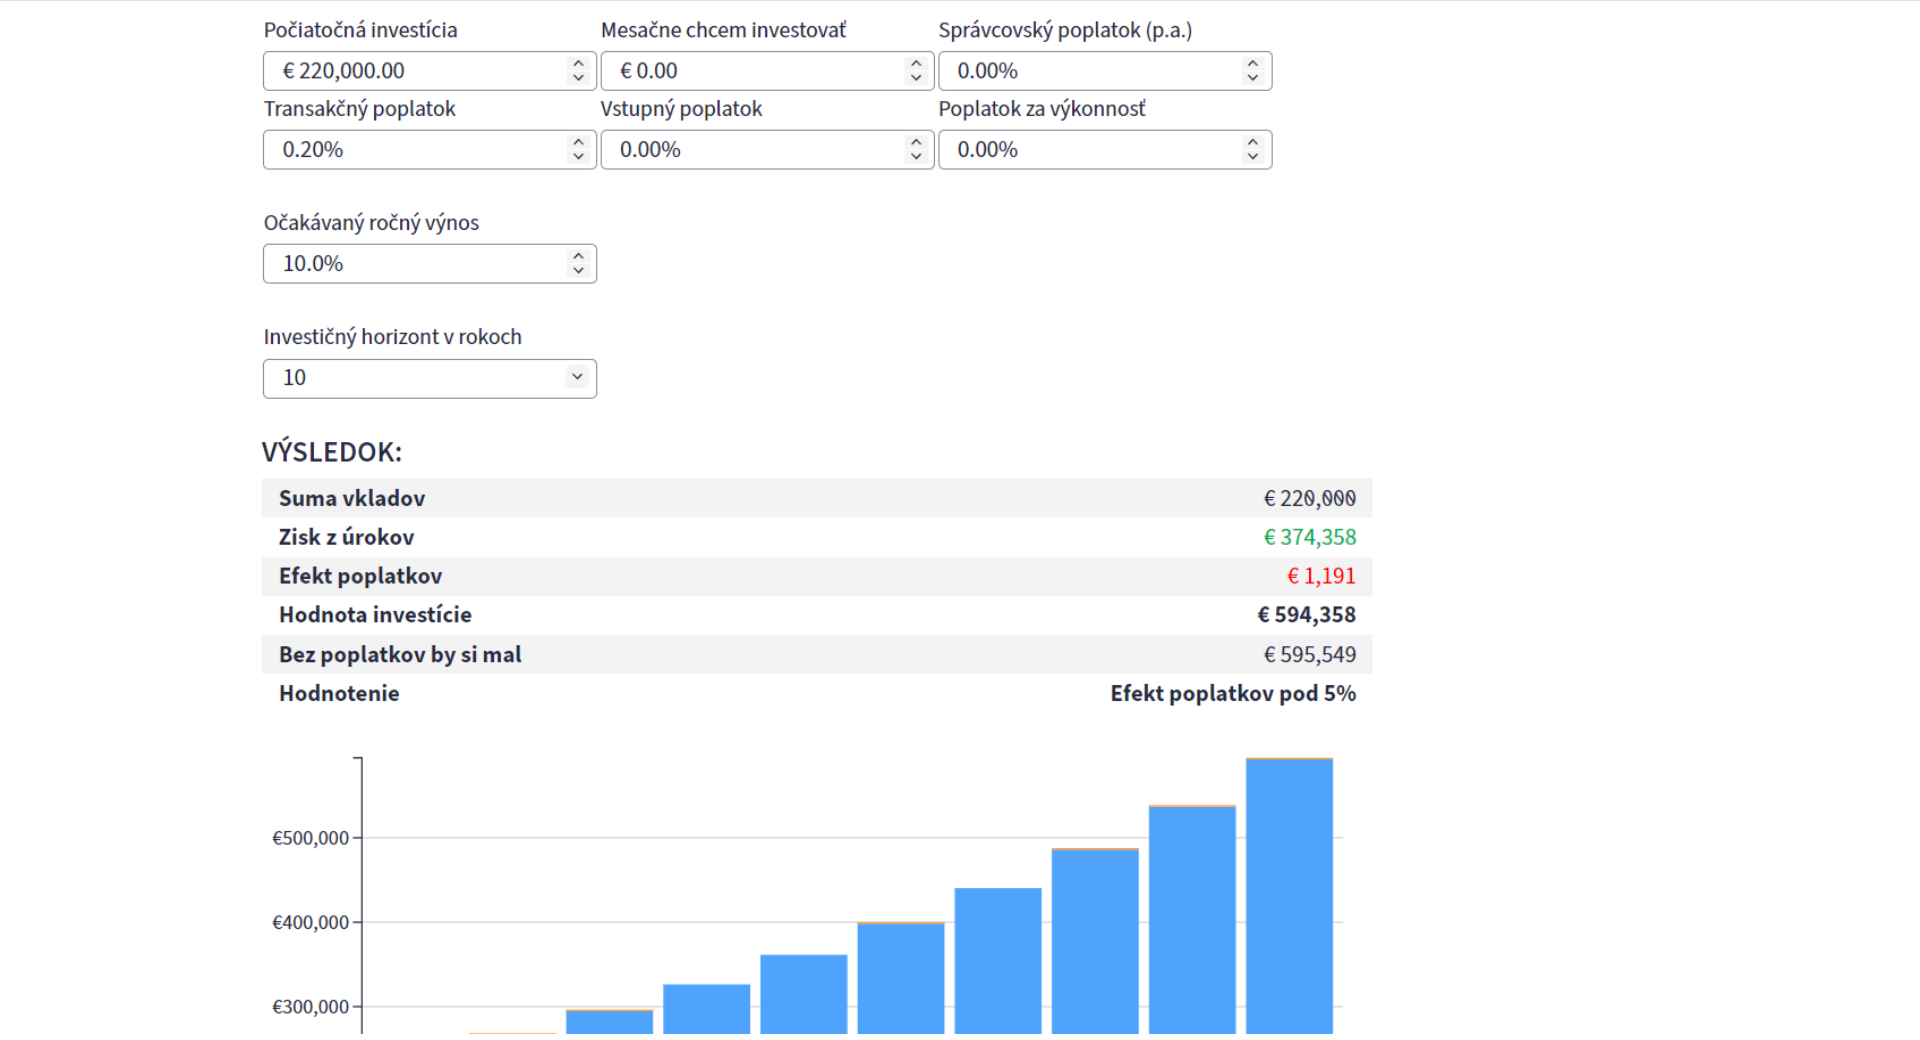Select the Mesačne chcem investovať field

click(767, 71)
